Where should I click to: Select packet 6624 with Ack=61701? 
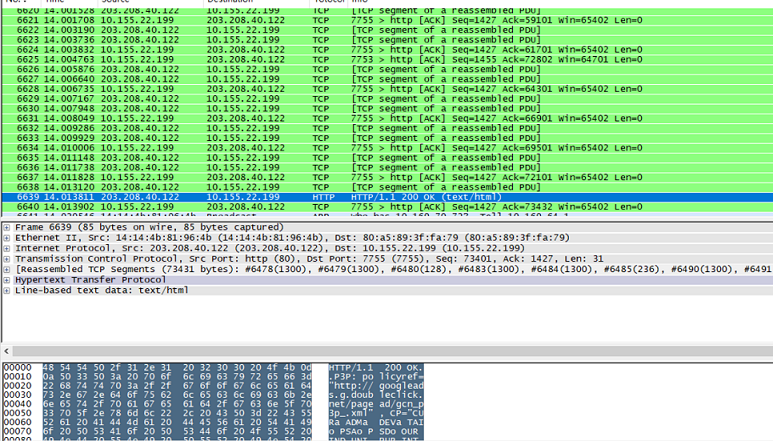tap(387, 50)
